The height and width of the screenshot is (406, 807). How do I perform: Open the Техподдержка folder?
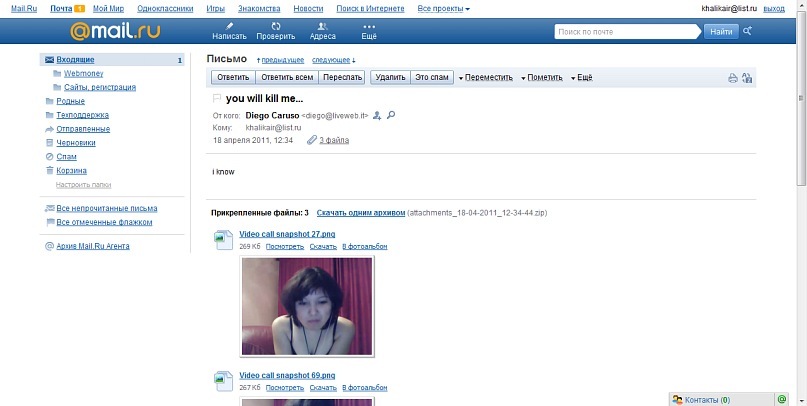click(82, 115)
